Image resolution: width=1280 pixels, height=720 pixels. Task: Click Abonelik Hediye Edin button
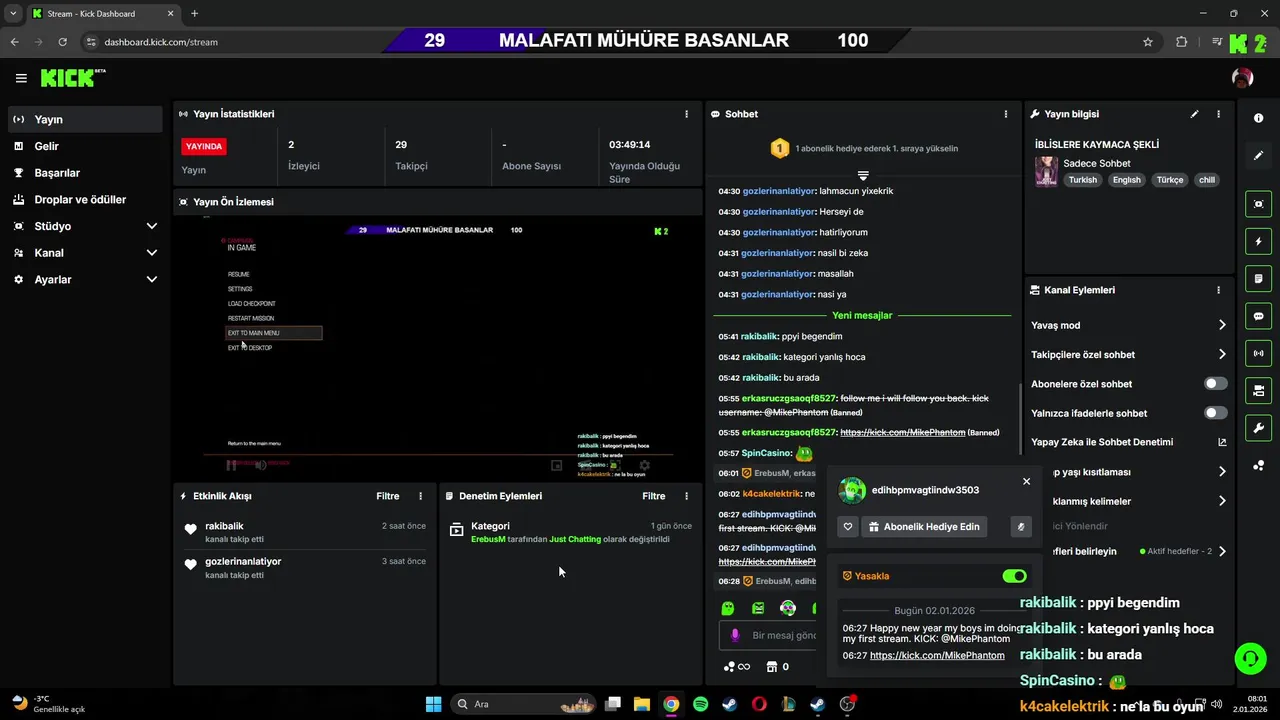(924, 526)
